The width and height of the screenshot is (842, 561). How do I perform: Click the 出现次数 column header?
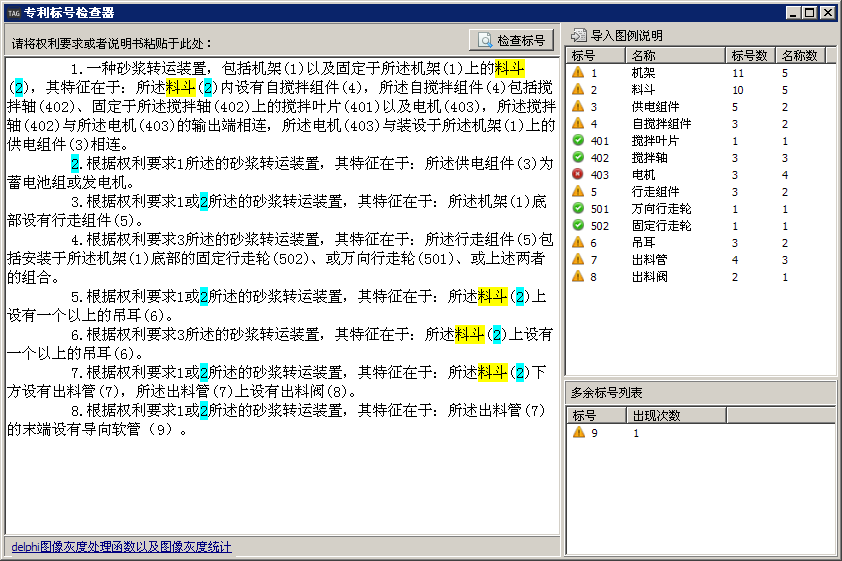[675, 415]
